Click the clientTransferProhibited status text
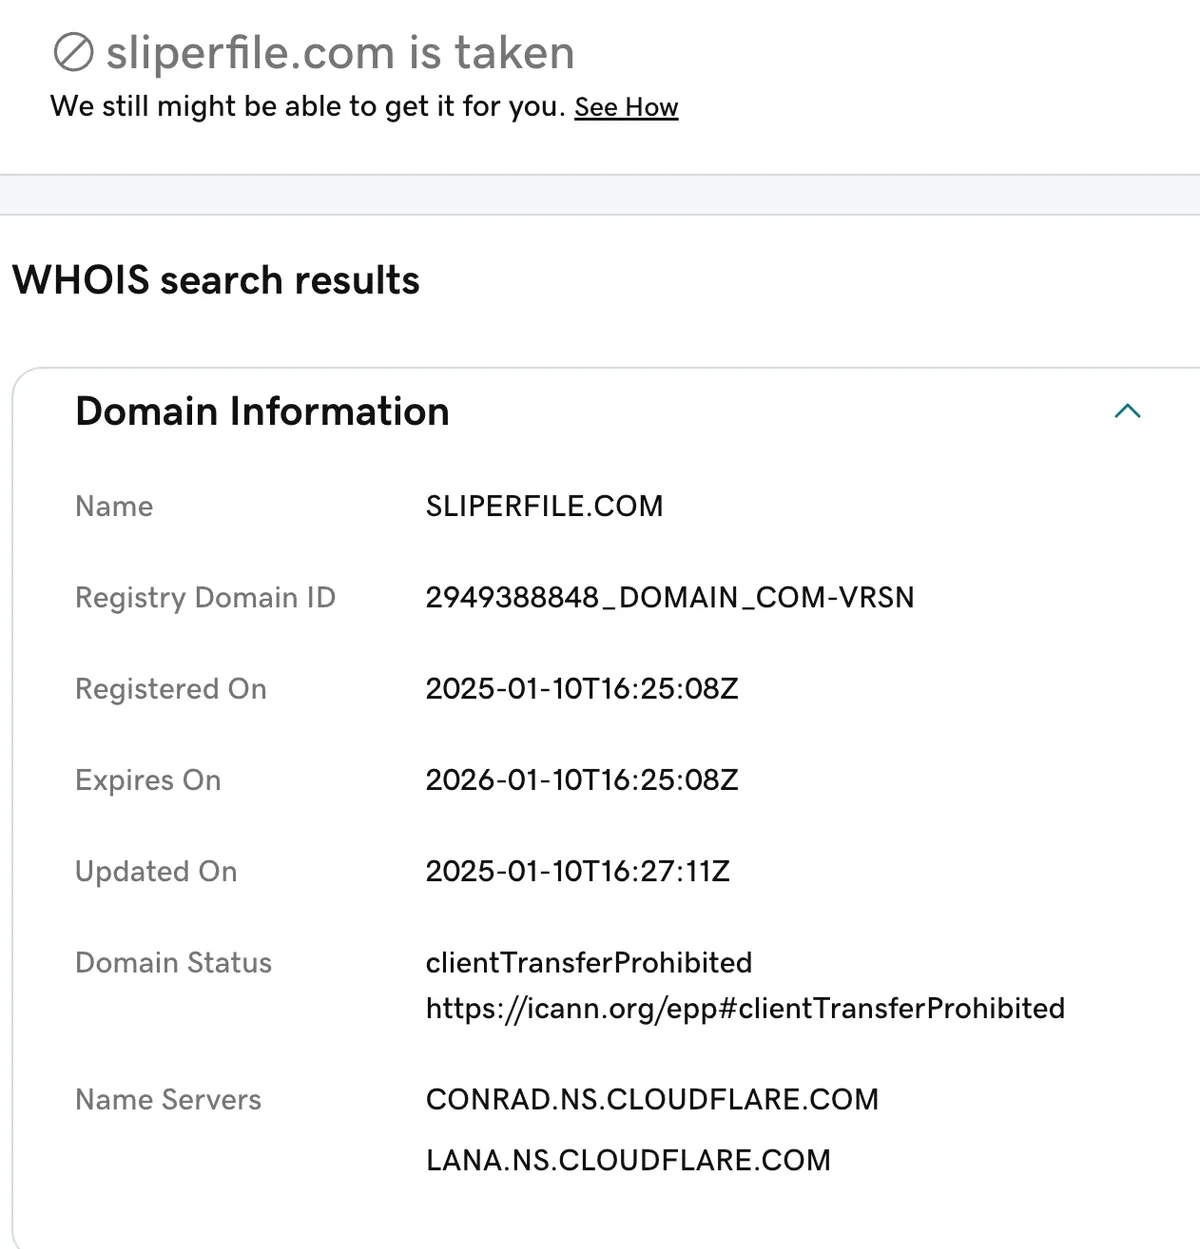1200x1249 pixels. [x=589, y=963]
